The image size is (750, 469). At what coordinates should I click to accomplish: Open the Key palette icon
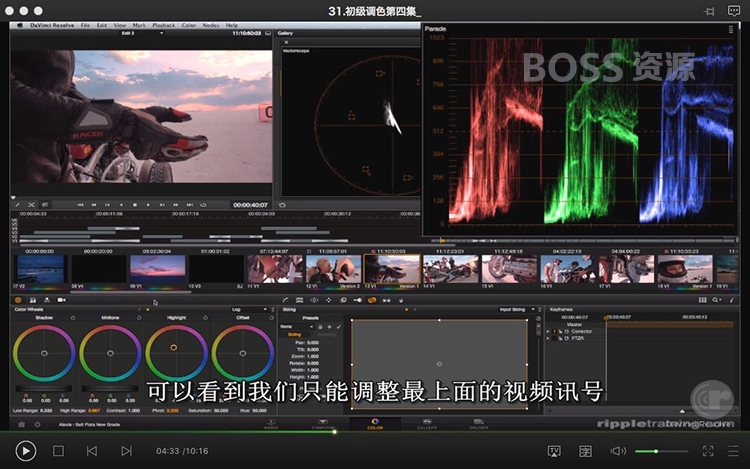pyautogui.click(x=357, y=300)
